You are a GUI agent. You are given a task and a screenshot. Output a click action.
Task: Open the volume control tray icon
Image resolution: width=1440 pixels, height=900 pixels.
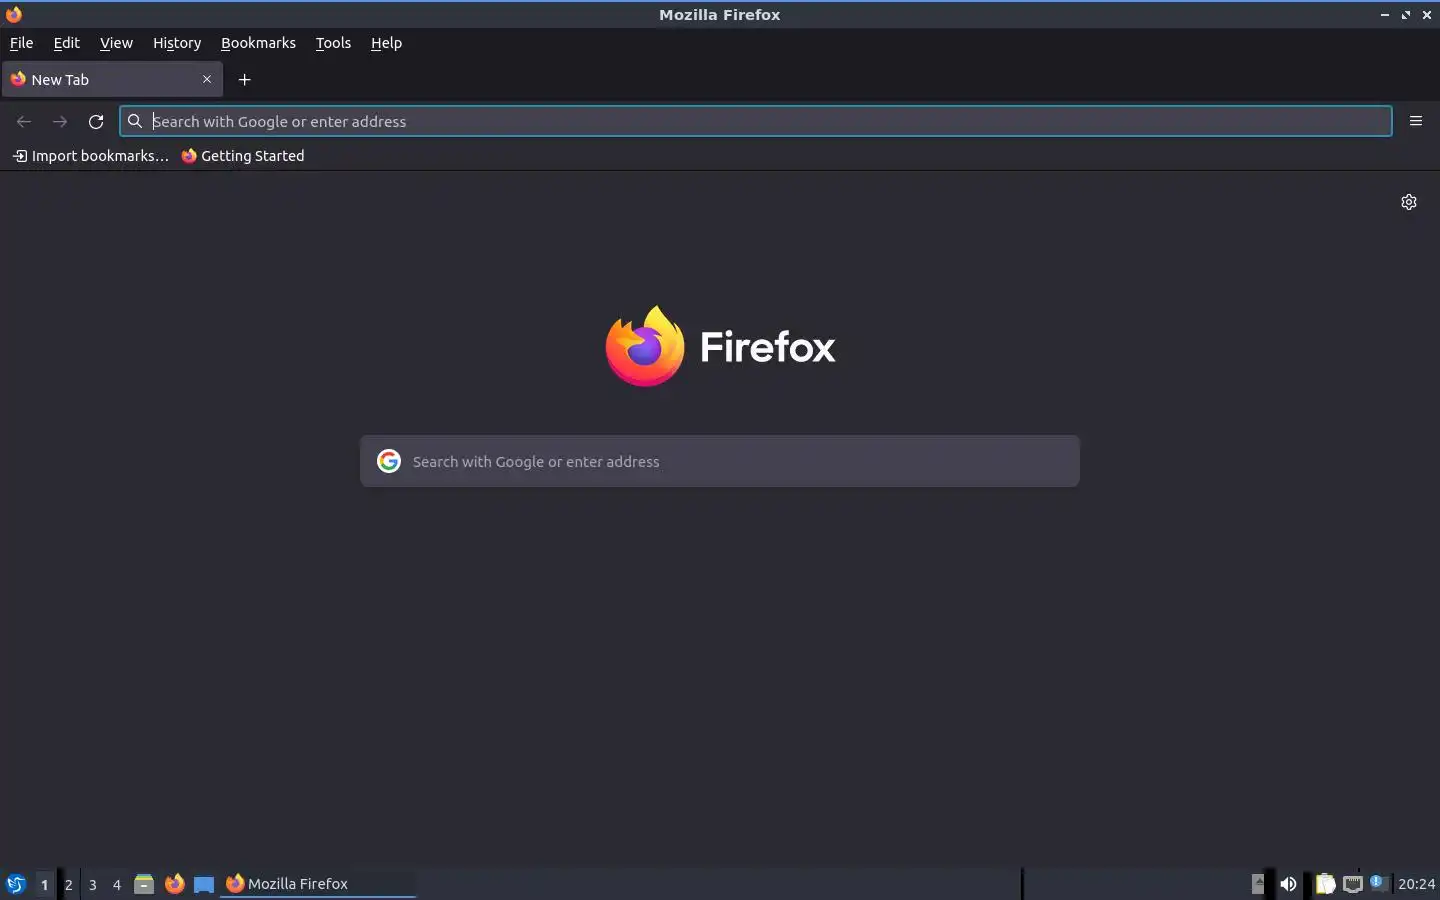[1288, 884]
